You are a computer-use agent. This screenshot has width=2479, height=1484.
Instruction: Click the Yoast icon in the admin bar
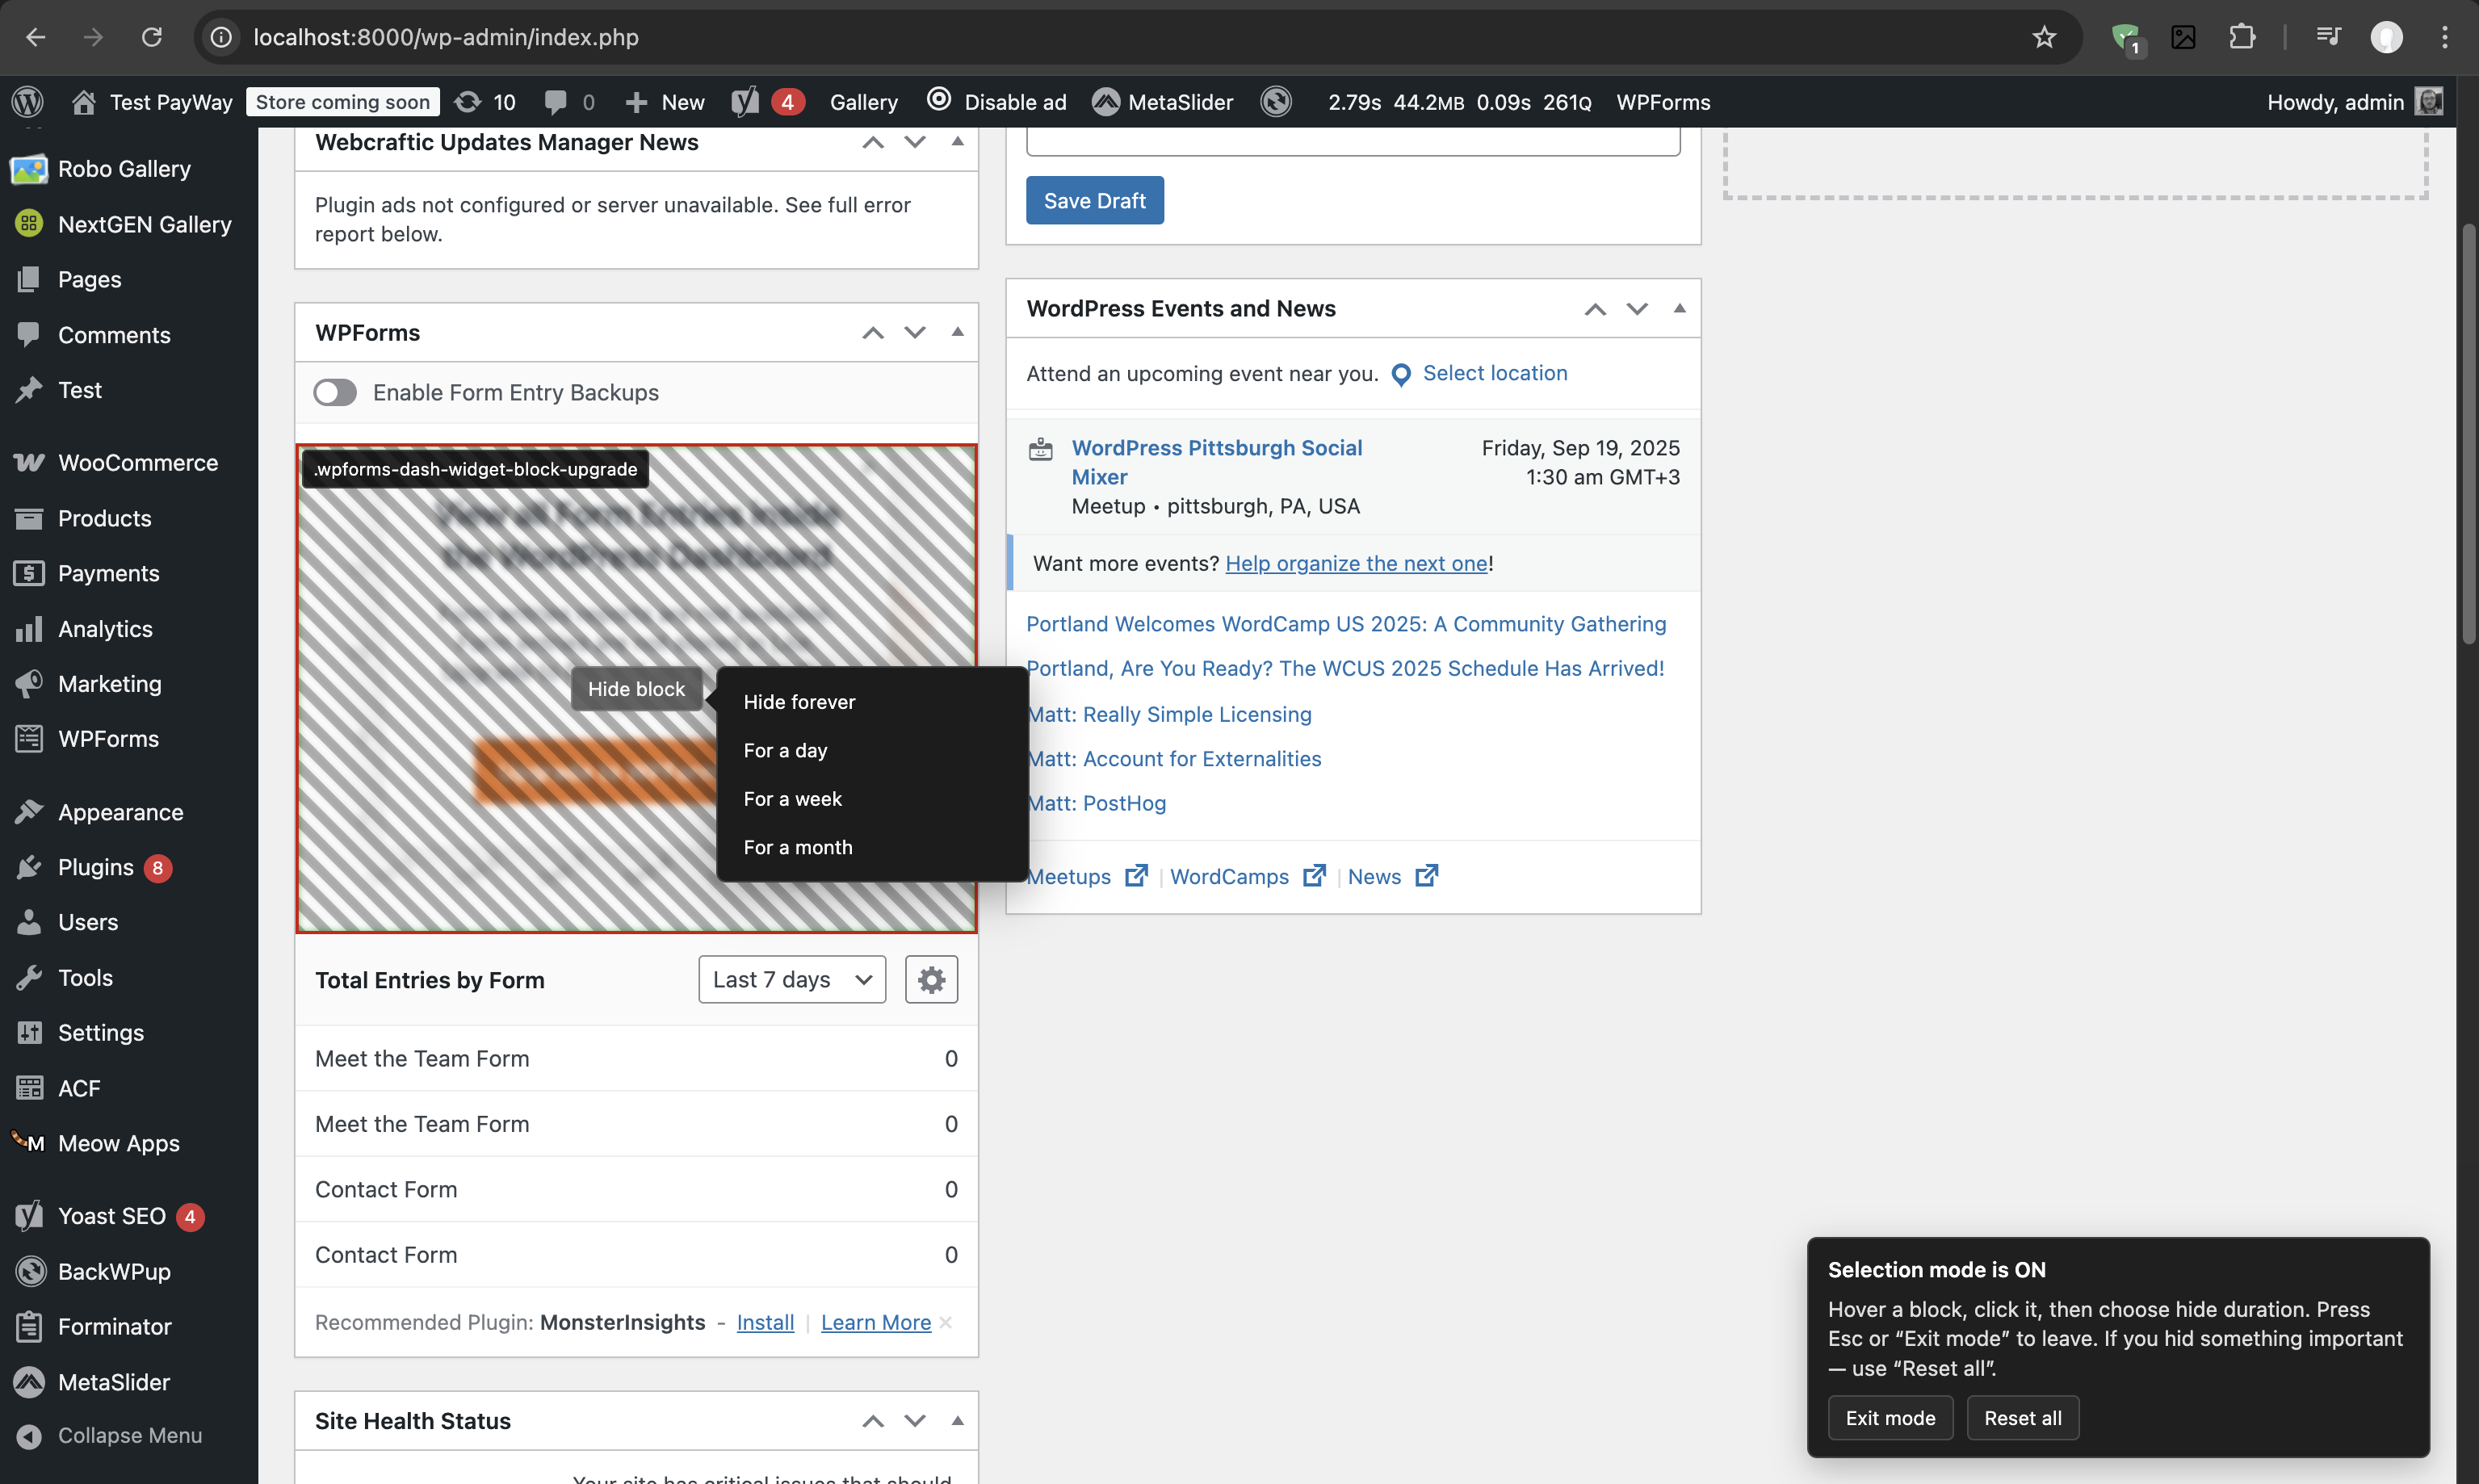(745, 102)
